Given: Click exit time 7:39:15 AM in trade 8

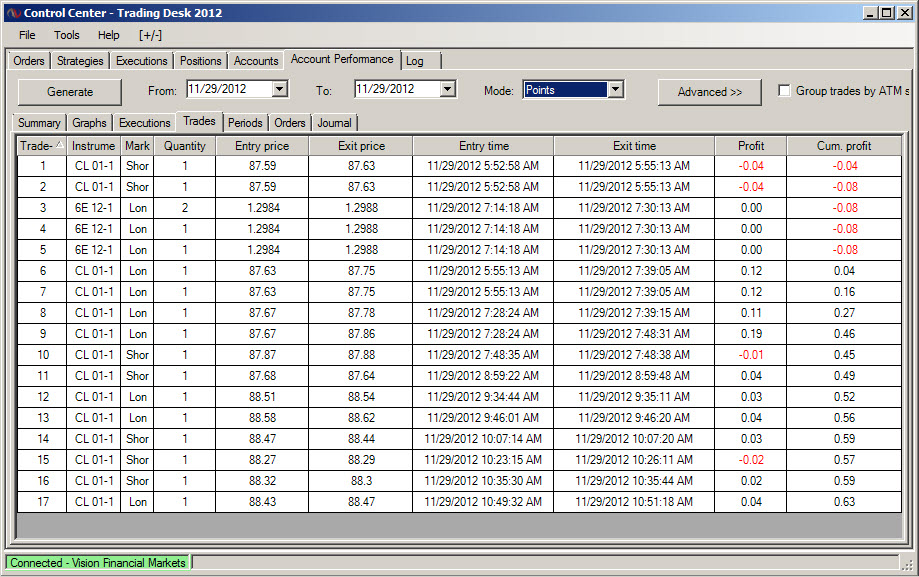Looking at the screenshot, I should (634, 313).
